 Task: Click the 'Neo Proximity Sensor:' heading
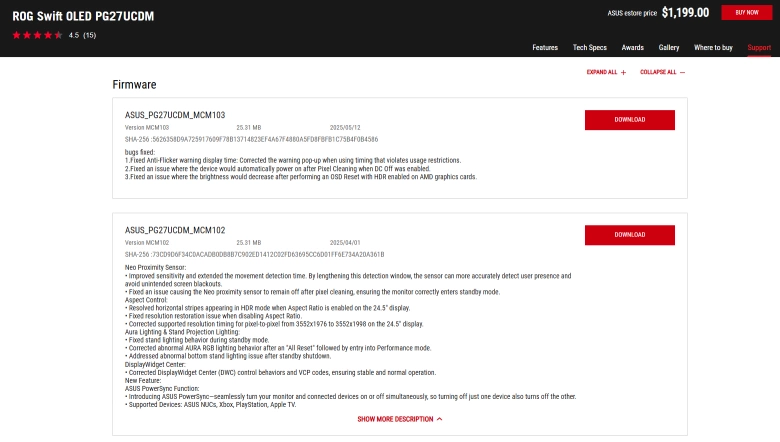pyautogui.click(x=155, y=267)
